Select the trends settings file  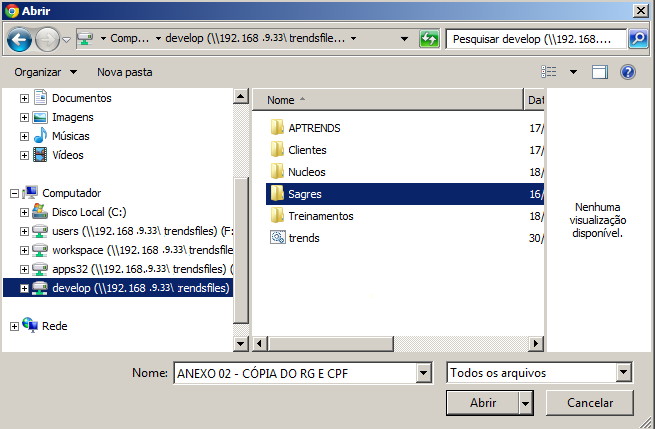pos(303,238)
